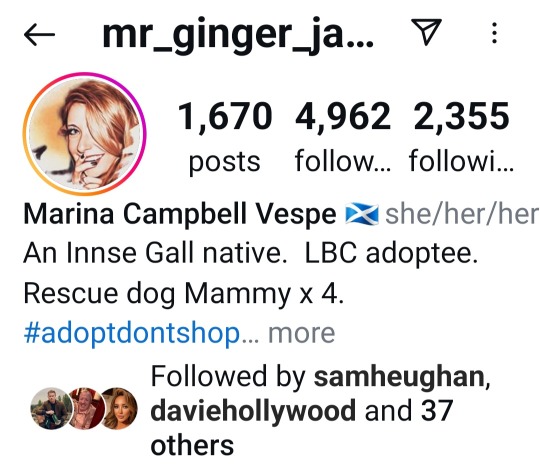
Task: Expand bio with the more link
Action: [301, 334]
